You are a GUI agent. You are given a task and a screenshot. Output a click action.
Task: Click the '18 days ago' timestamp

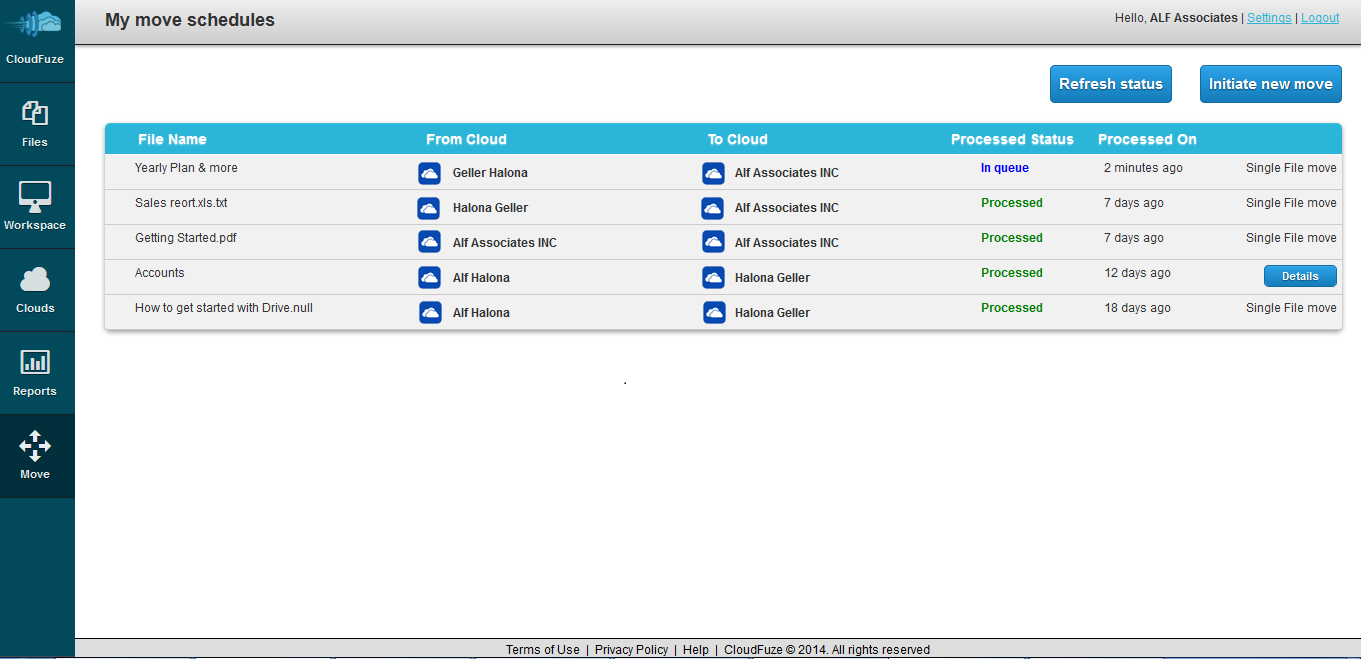tap(1137, 308)
